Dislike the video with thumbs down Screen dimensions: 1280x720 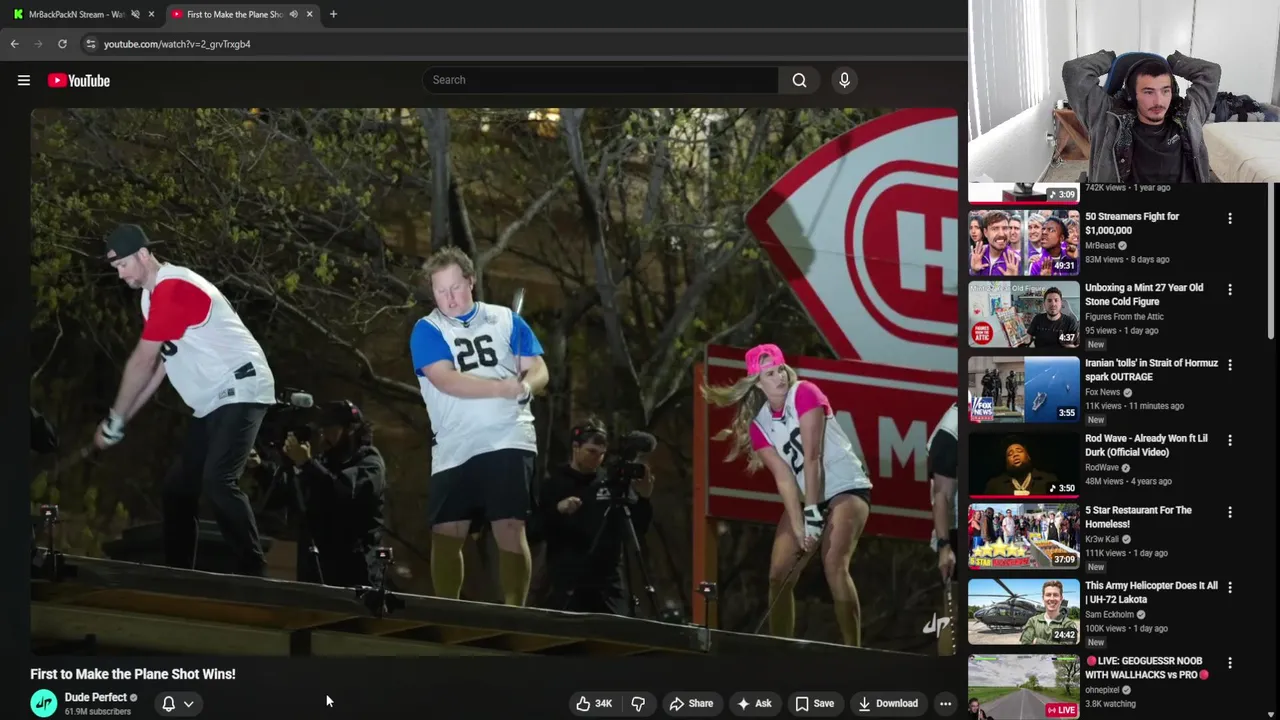pos(638,704)
